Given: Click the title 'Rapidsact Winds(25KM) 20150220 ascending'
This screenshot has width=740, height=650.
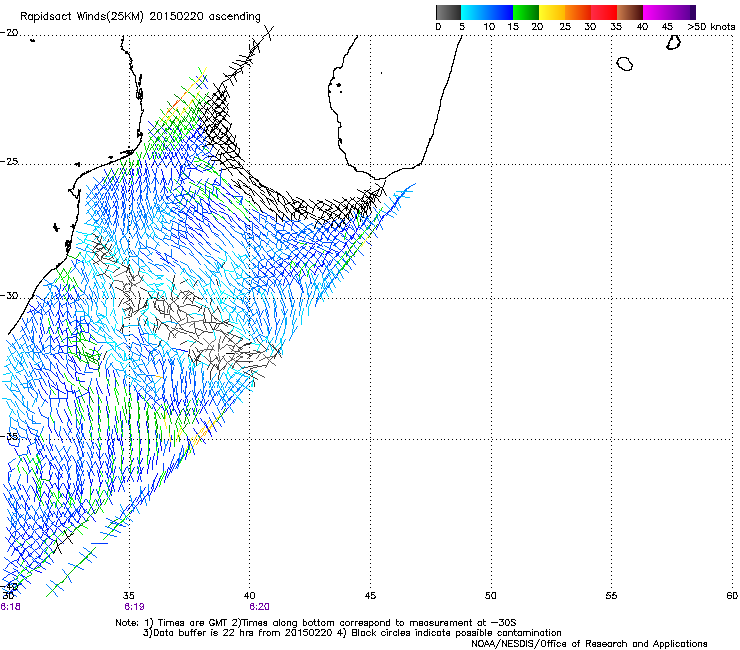Looking at the screenshot, I should (140, 17).
